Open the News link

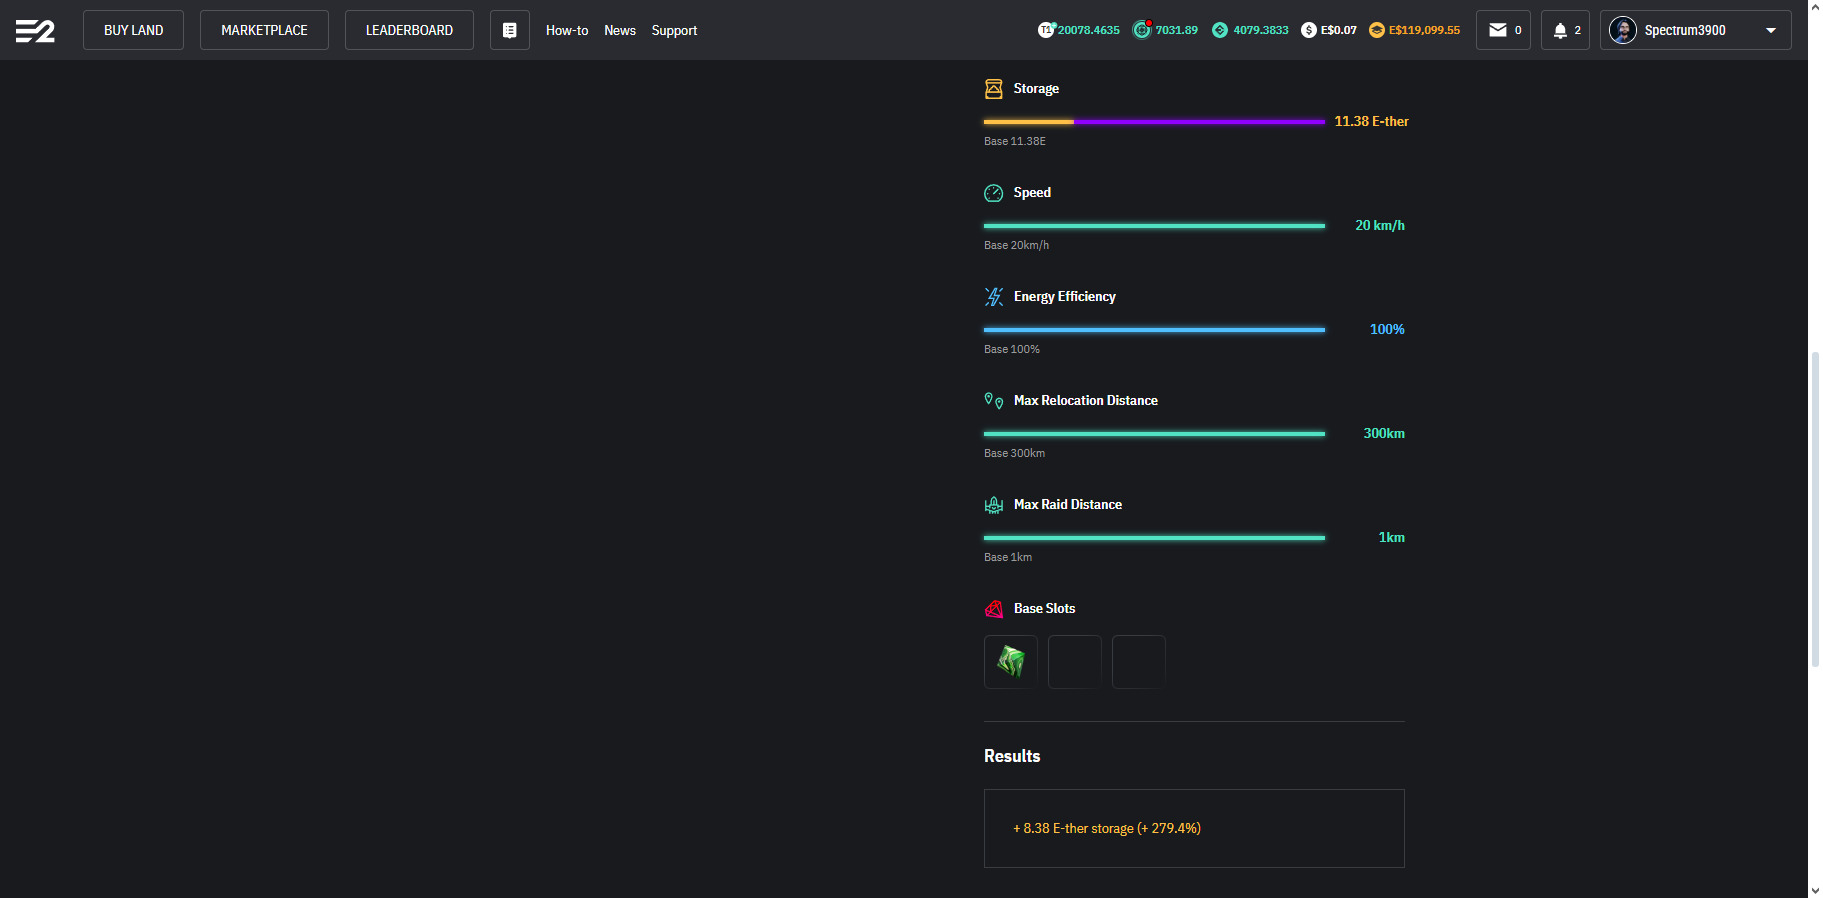point(620,30)
